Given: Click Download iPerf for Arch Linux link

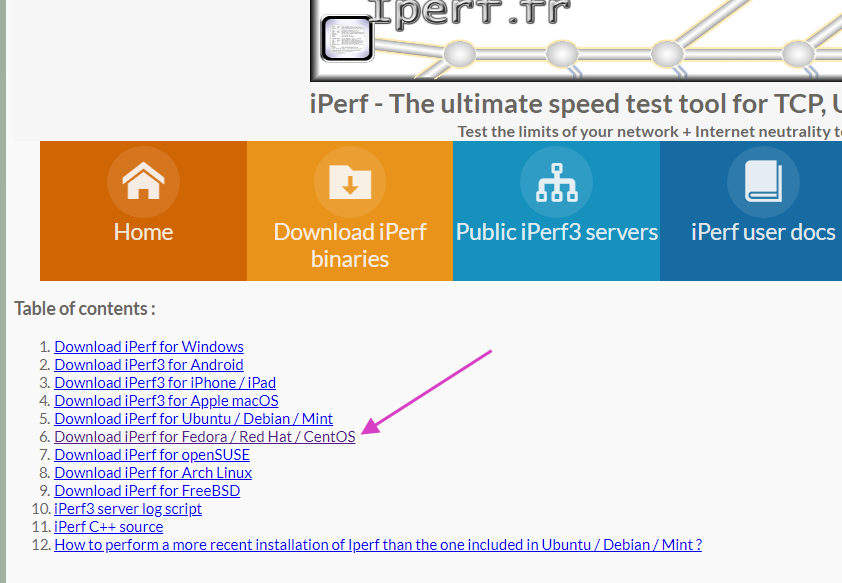Looking at the screenshot, I should tap(152, 472).
